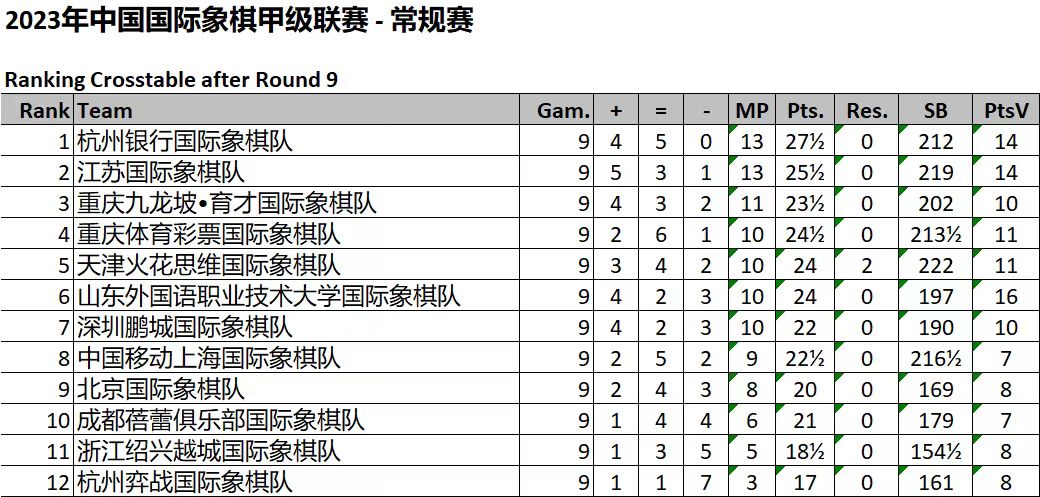The image size is (1040, 497).
Task: Click the PtsV column header
Action: (1006, 110)
